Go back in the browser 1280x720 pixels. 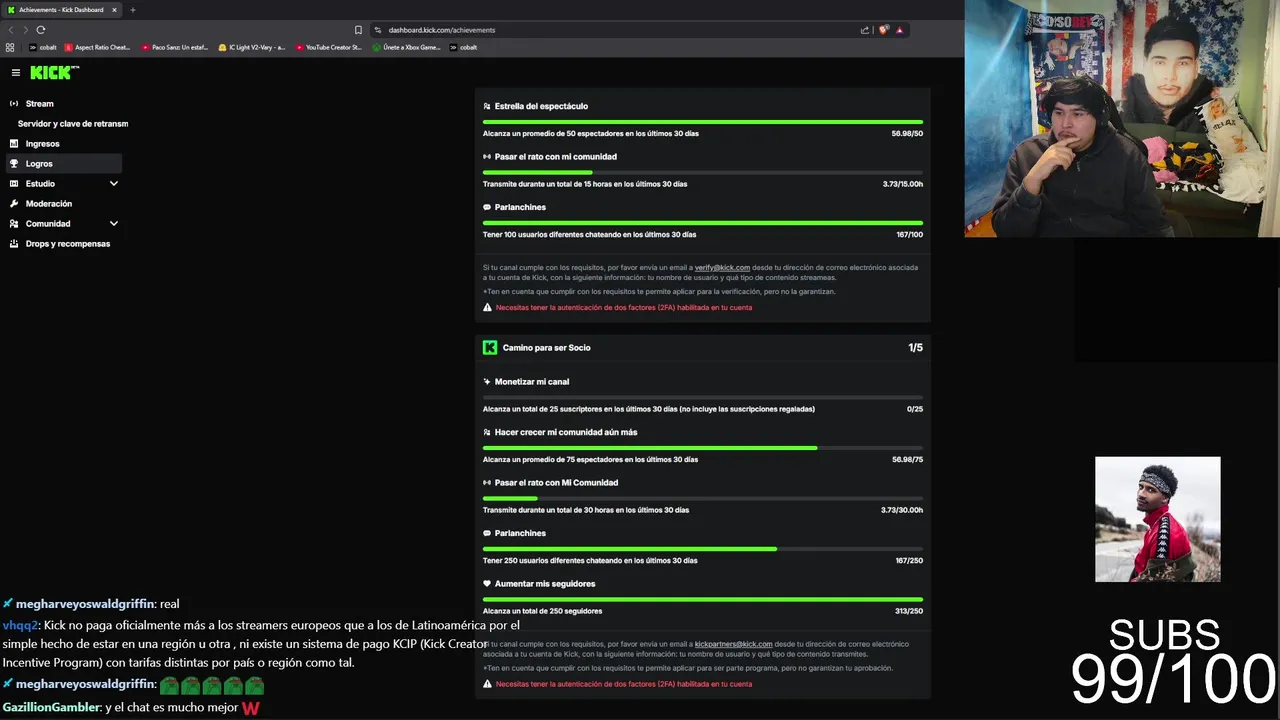coord(11,30)
